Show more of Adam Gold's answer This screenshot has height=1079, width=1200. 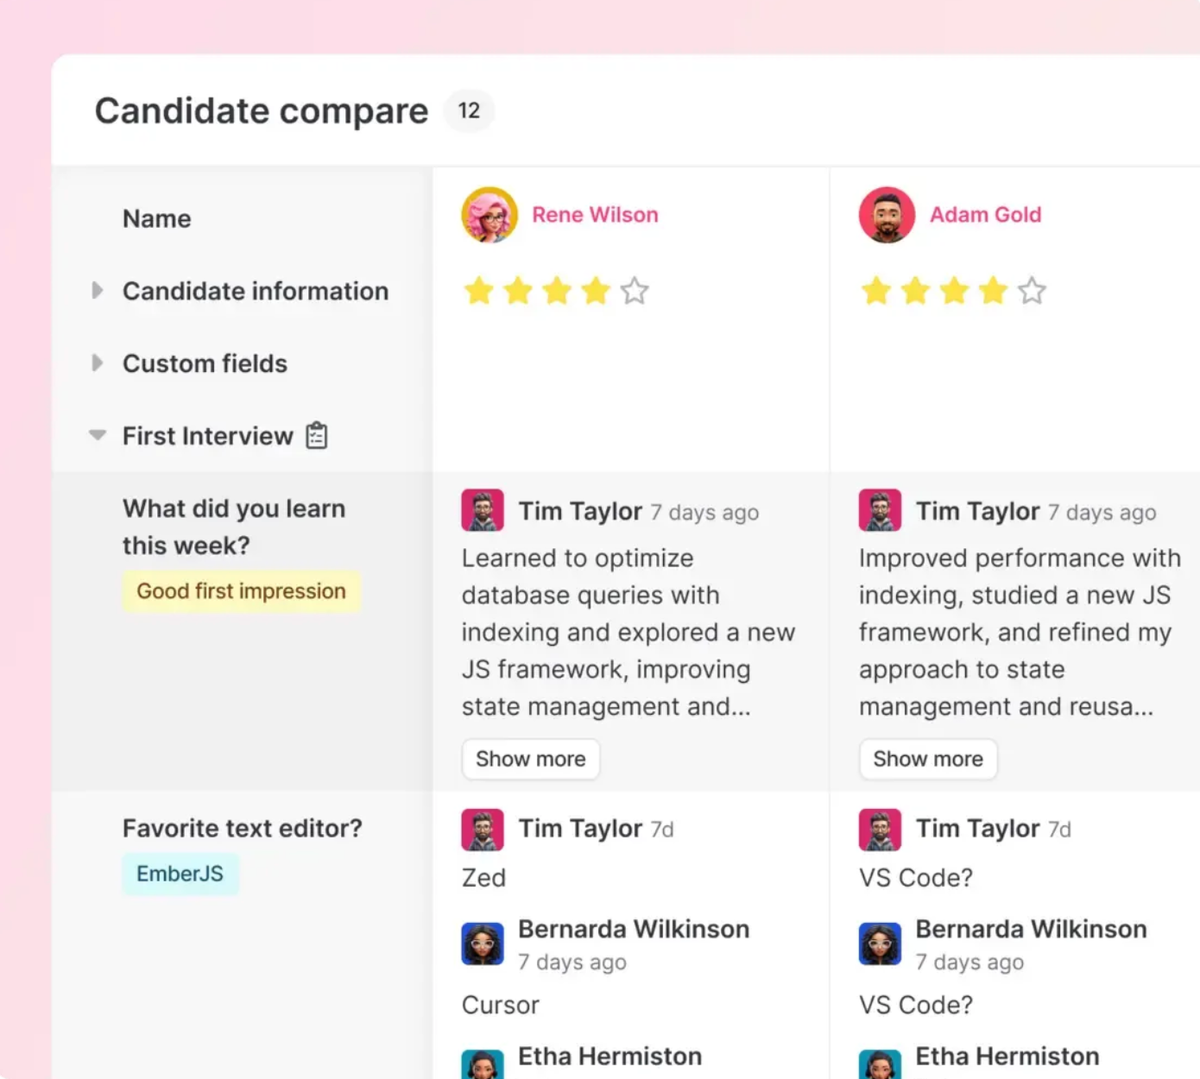(x=927, y=759)
